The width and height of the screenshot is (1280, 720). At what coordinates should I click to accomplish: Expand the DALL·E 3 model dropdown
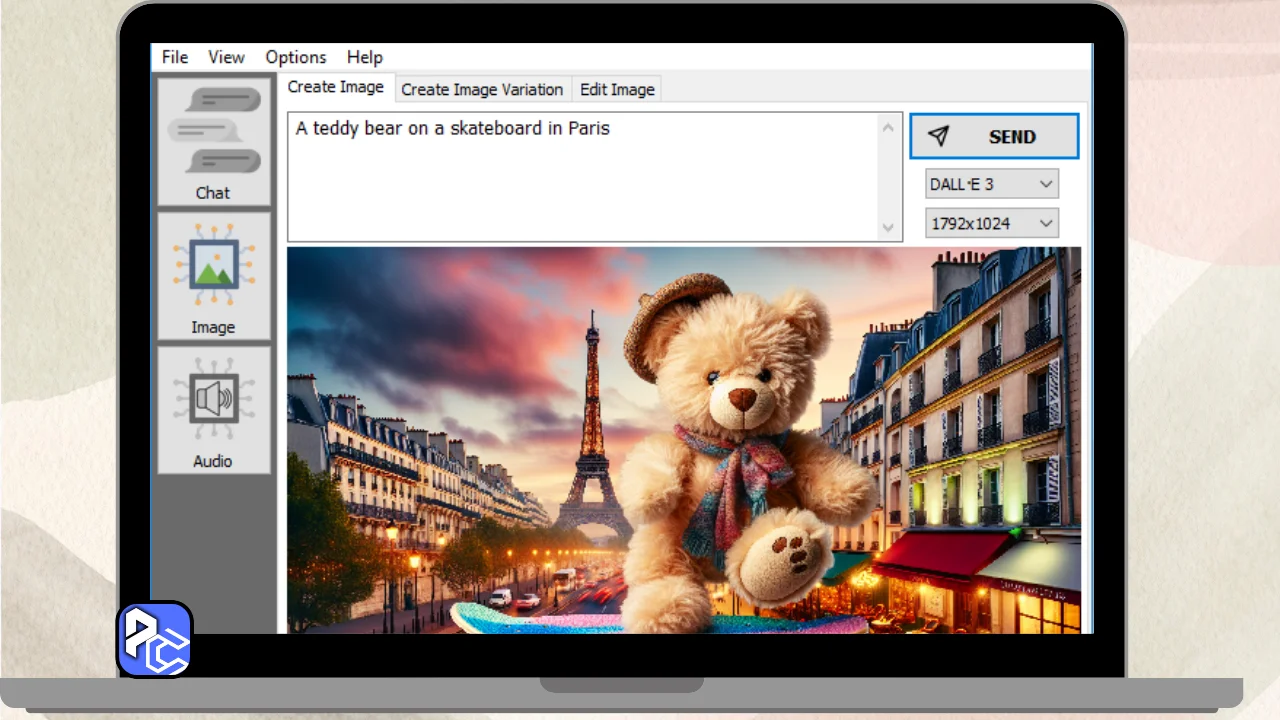tap(991, 184)
